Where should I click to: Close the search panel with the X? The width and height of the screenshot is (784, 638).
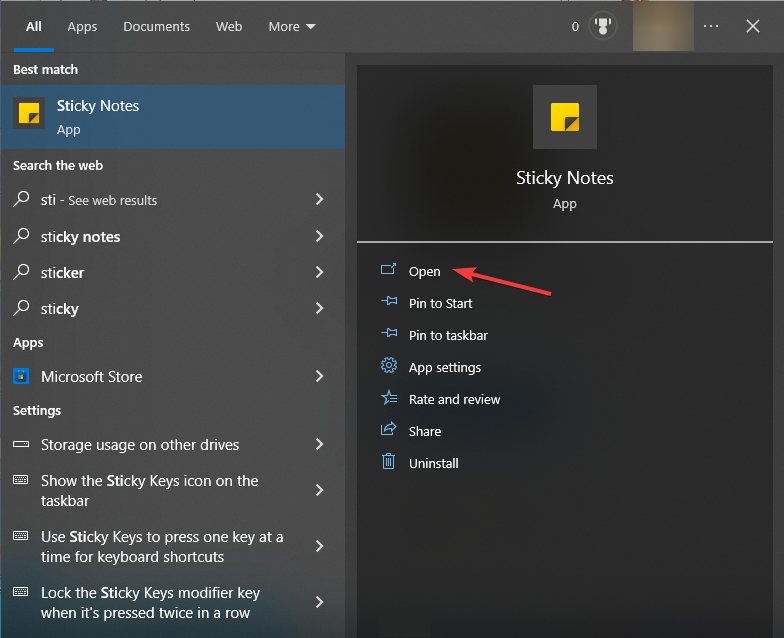pos(752,26)
